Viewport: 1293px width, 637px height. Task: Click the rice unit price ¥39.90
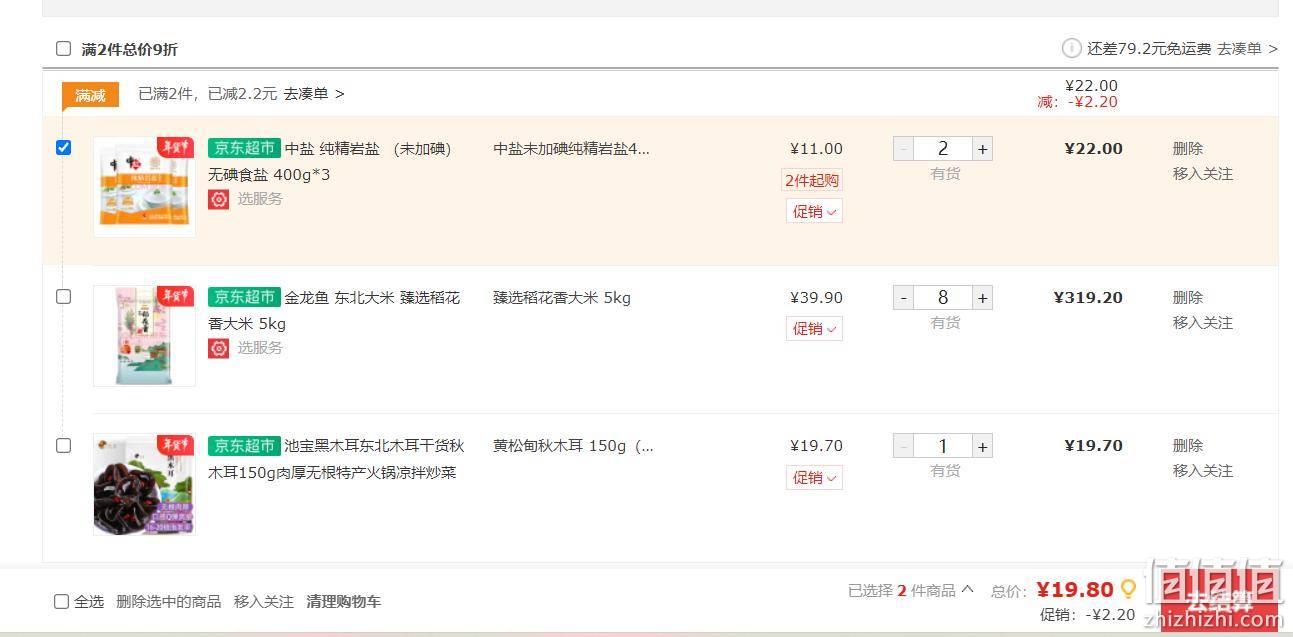pos(816,298)
